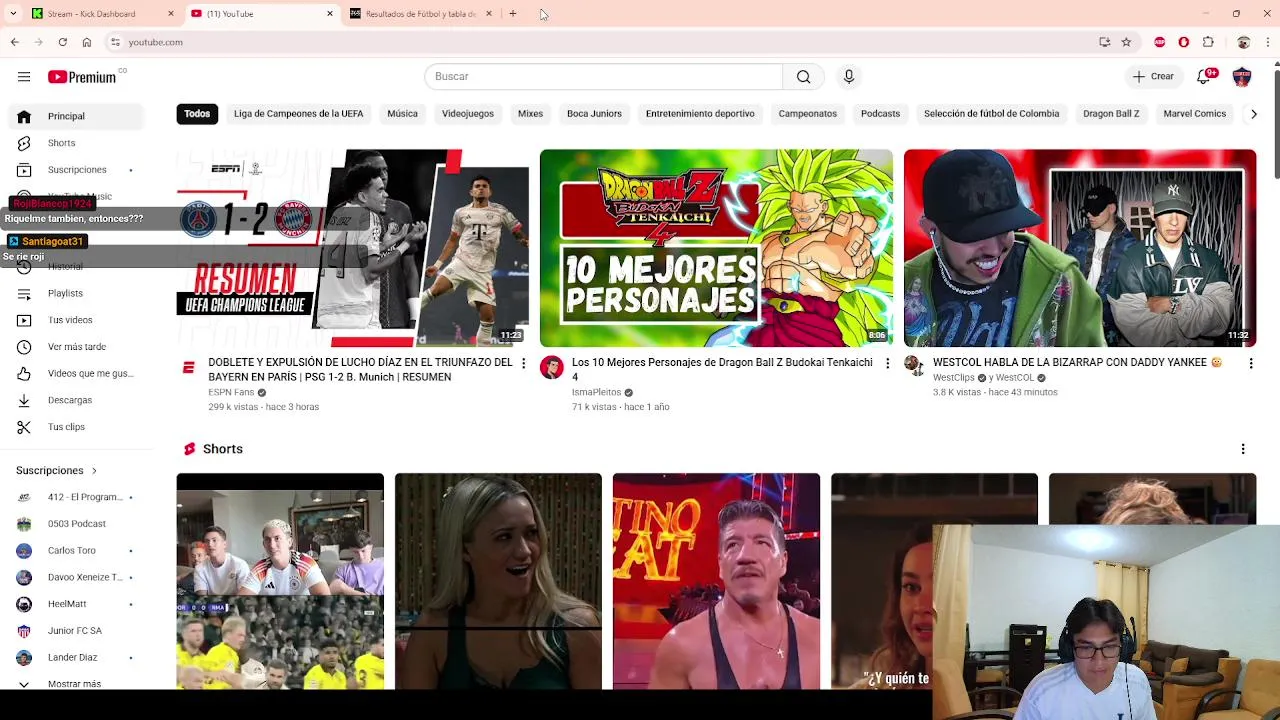
Task: Select Entretenimiento deportivo chip
Action: point(700,114)
